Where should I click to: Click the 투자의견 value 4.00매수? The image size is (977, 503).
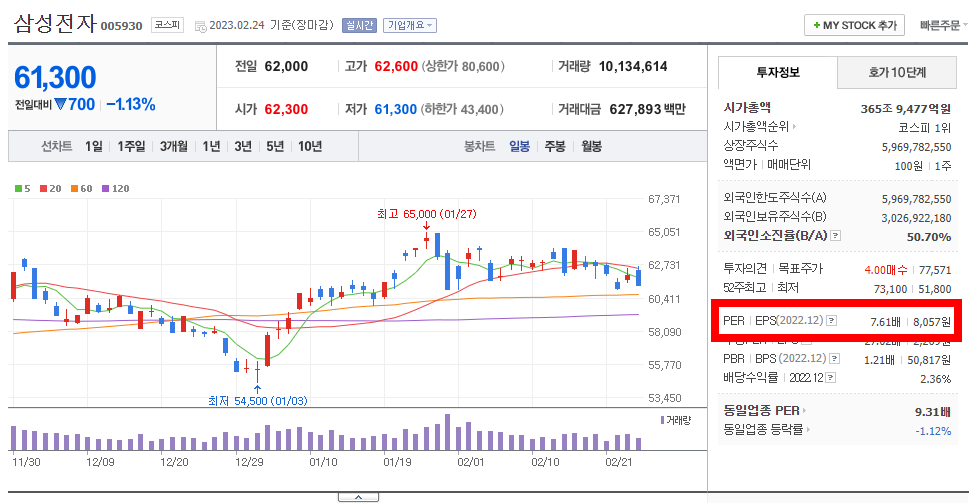point(885,270)
